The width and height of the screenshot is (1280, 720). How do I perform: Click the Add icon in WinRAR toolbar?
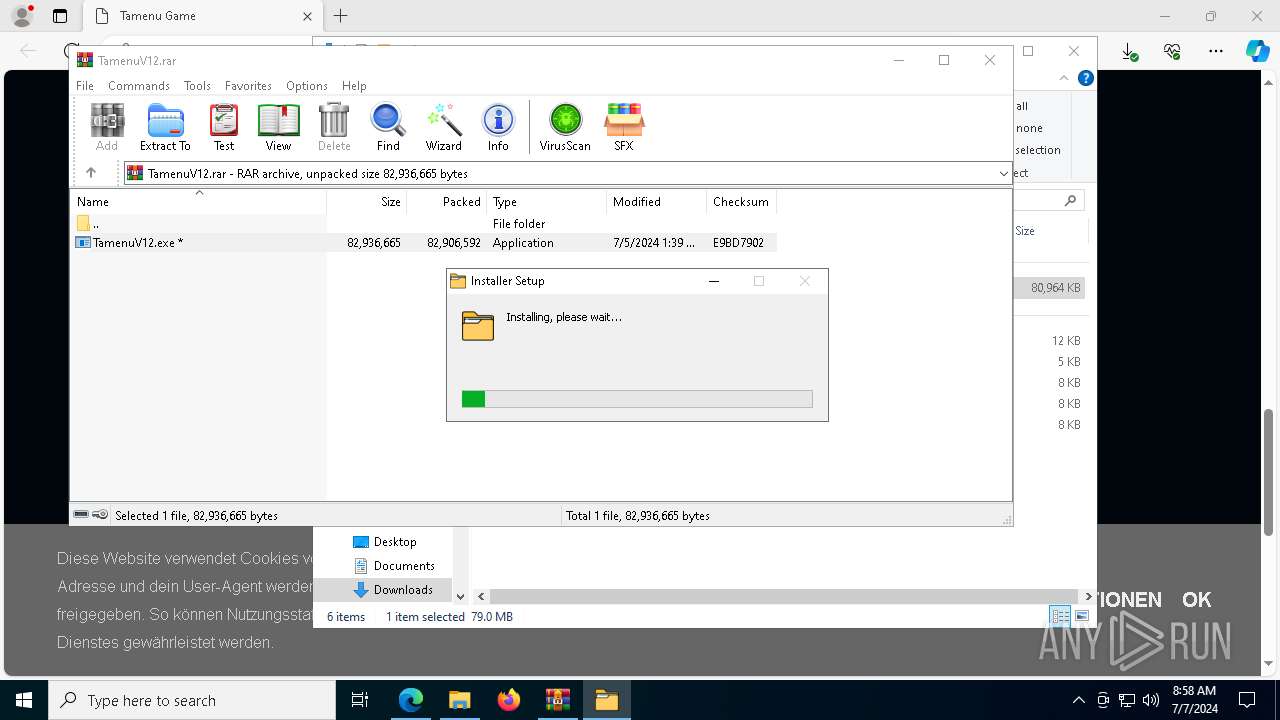pyautogui.click(x=107, y=127)
